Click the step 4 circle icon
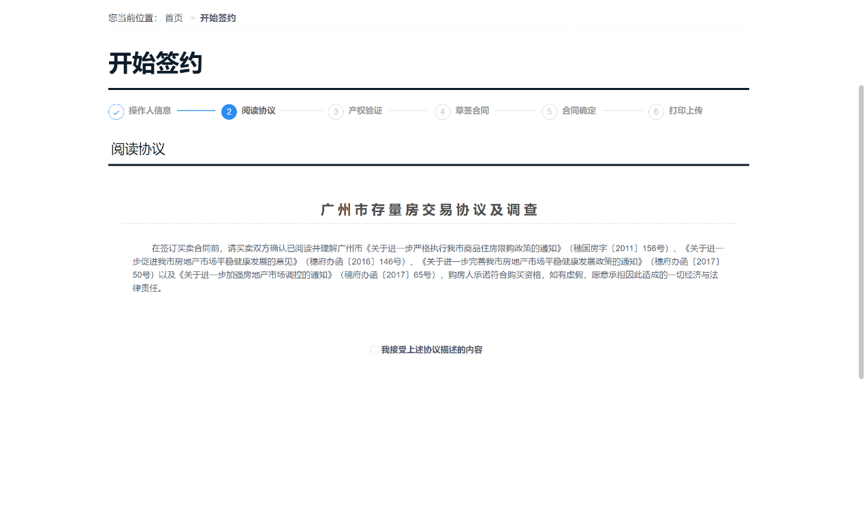Image resolution: width=865 pixels, height=510 pixels. (x=442, y=111)
